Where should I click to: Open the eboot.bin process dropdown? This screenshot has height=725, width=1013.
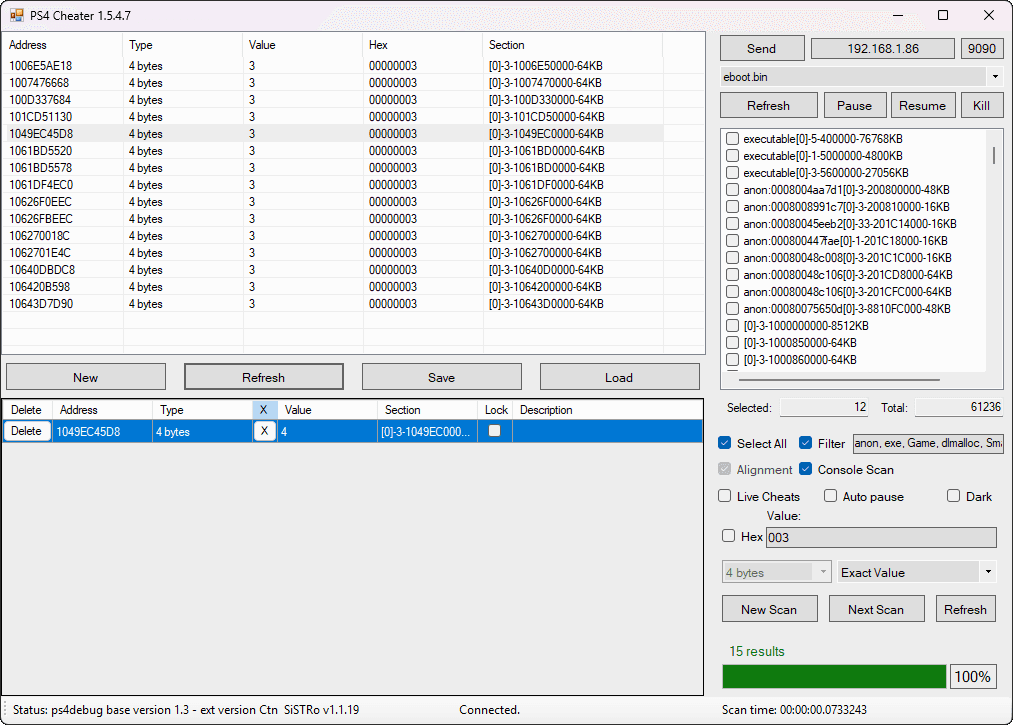[x=995, y=77]
